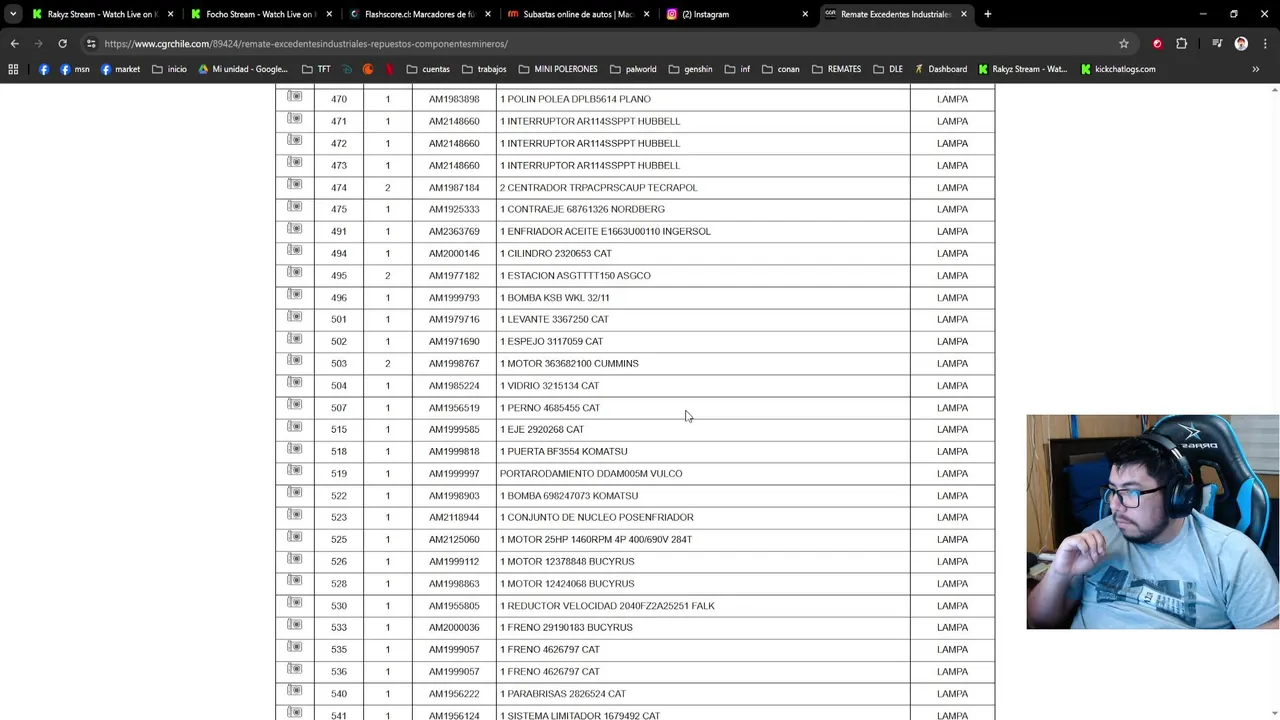Viewport: 1280px width, 720px height.
Task: Open Rakyz Stream bookmark in bookmarks bar
Action: 1023,69
